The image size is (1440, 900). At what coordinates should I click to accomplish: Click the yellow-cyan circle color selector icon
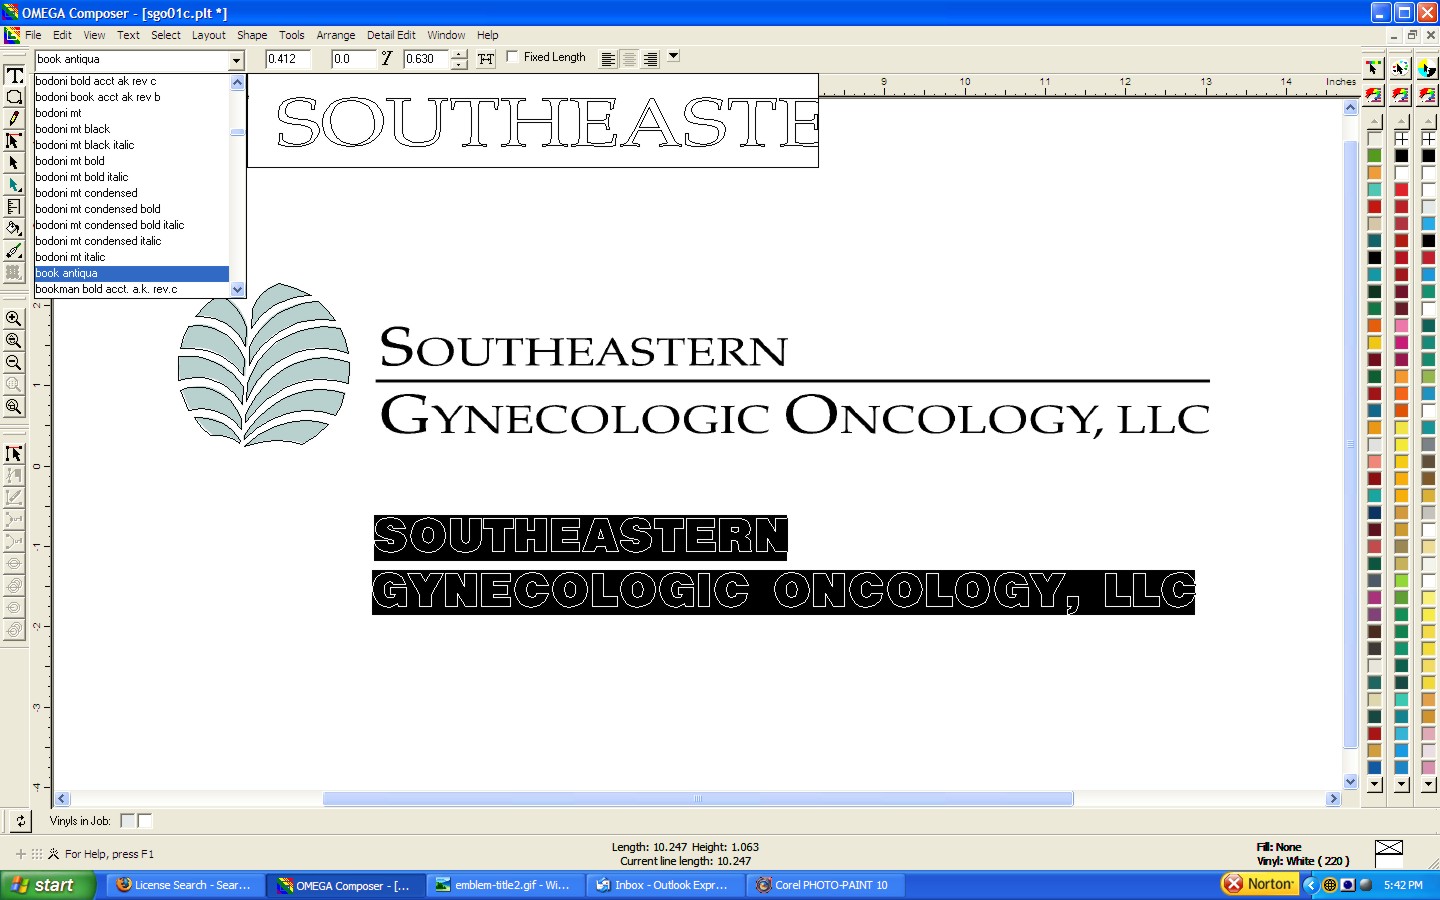click(1427, 68)
